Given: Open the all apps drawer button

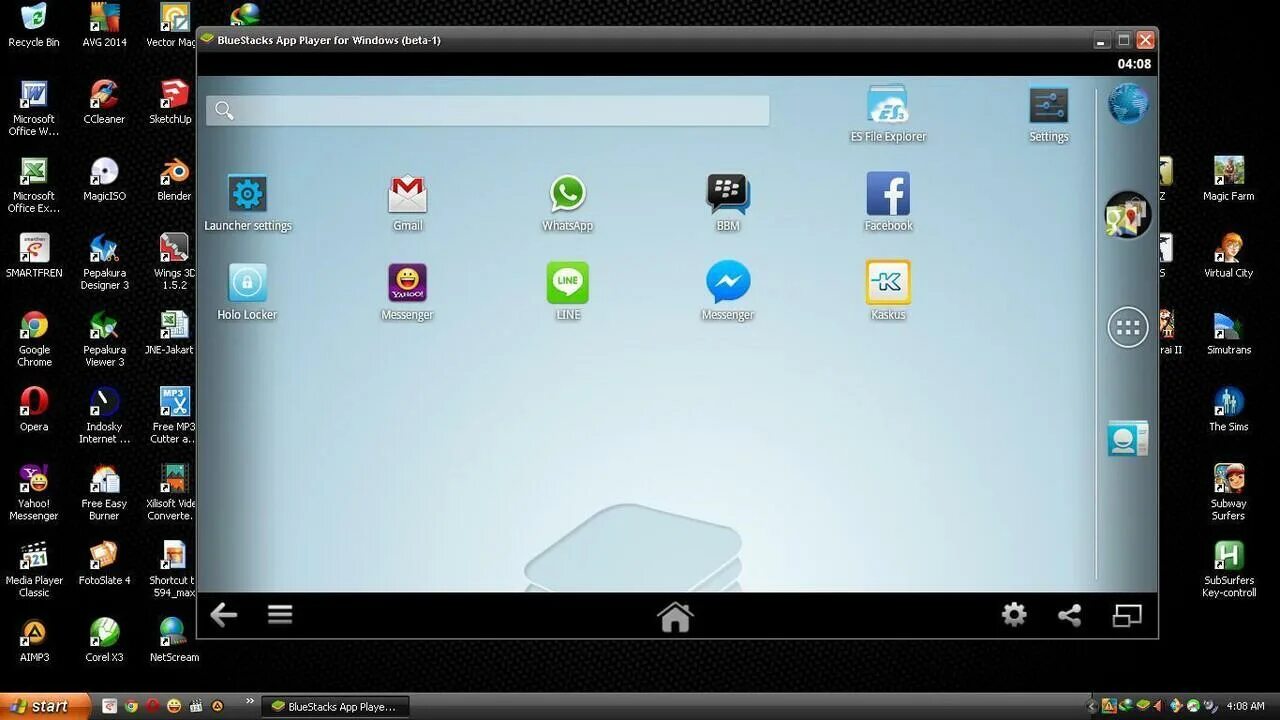Looking at the screenshot, I should (x=1127, y=327).
